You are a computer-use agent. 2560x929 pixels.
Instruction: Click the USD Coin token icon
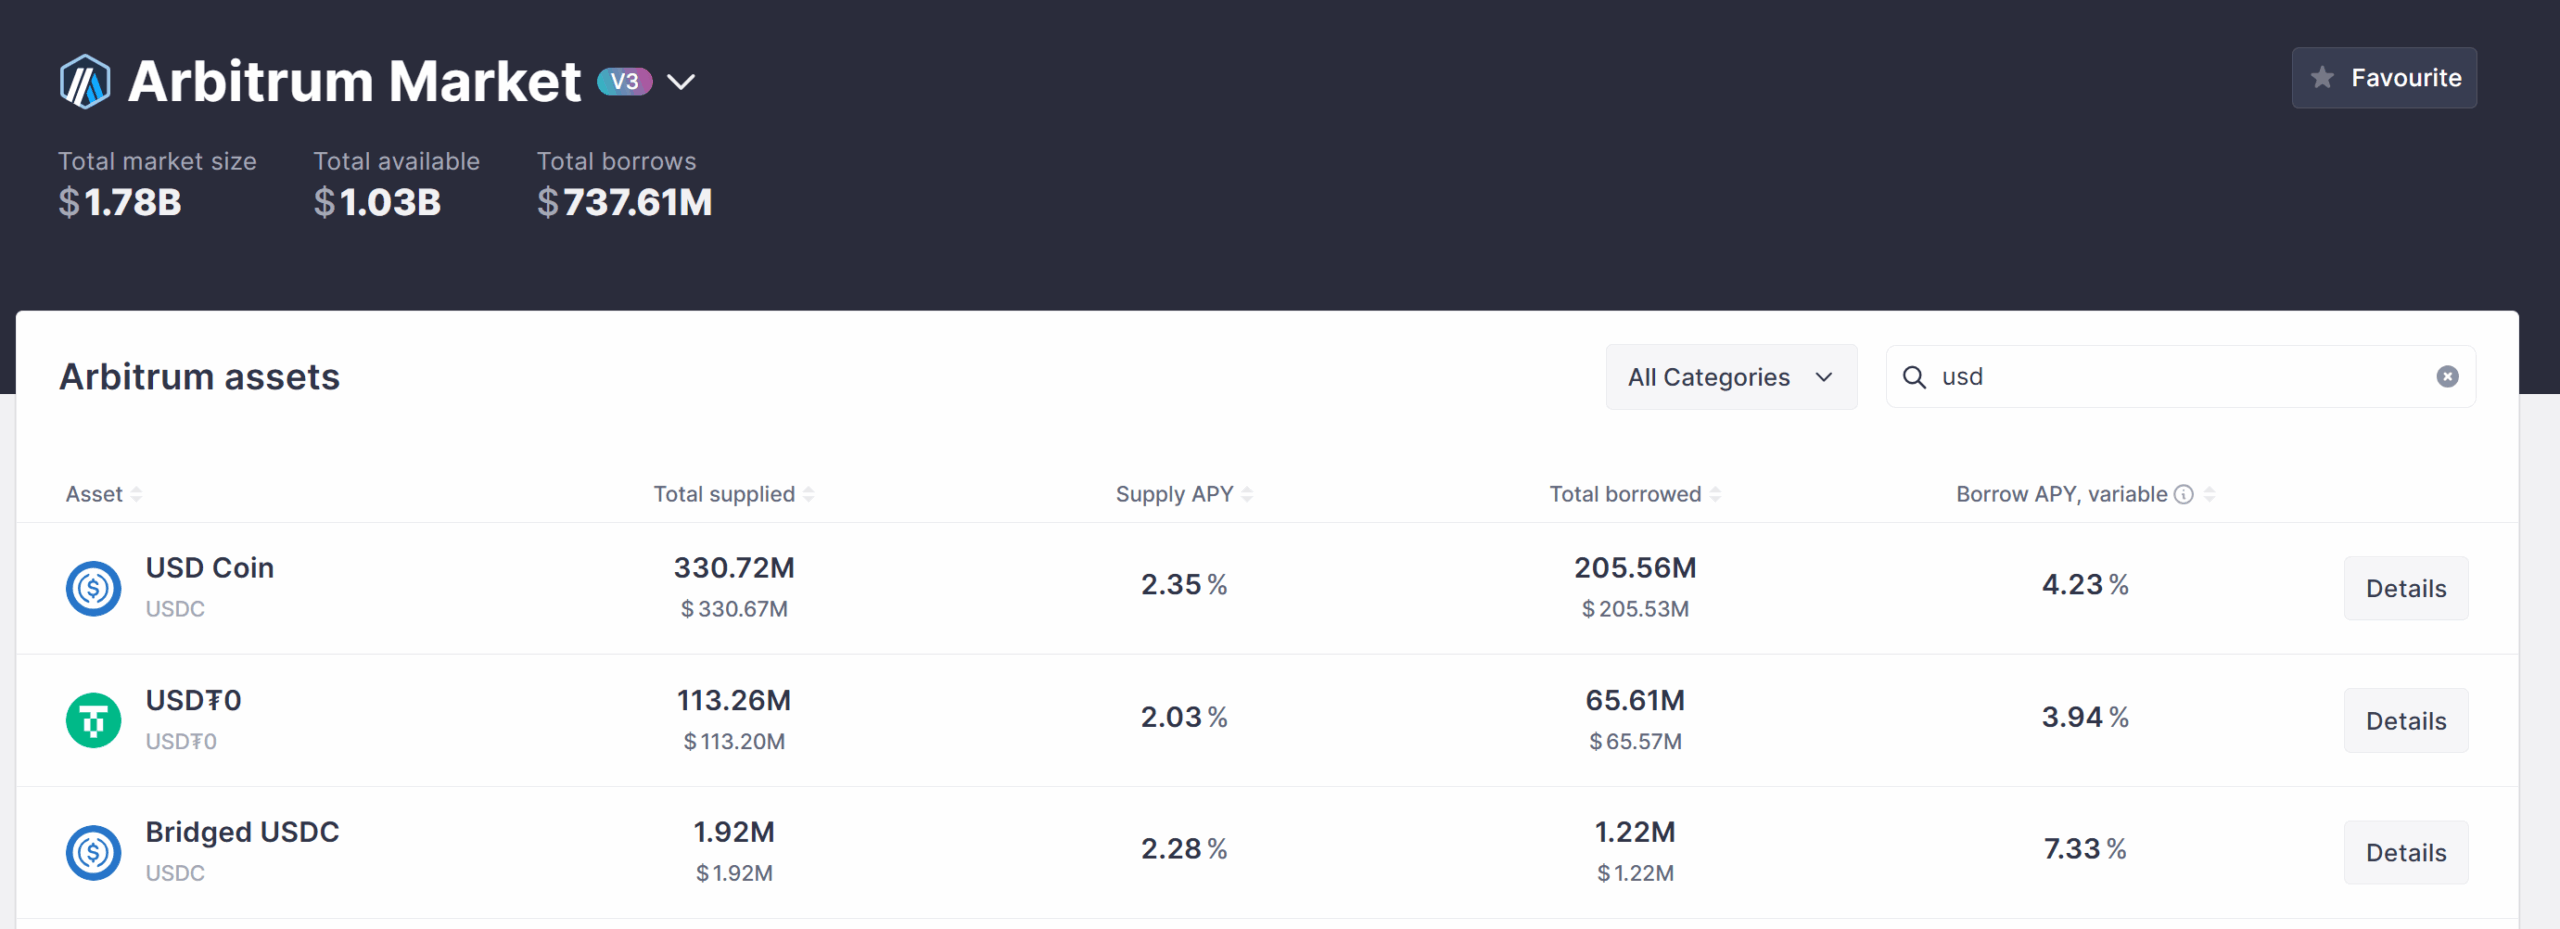point(93,588)
